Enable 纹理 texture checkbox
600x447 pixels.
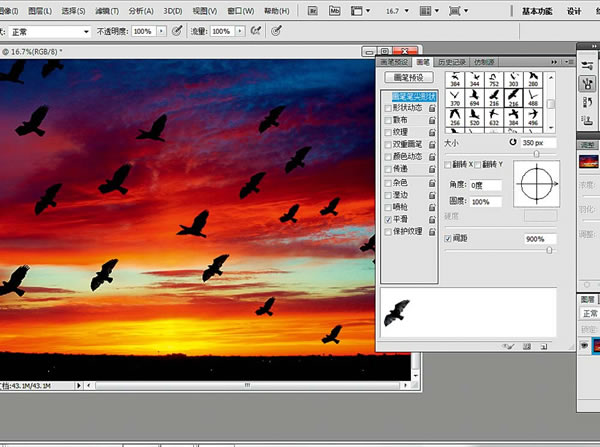point(388,133)
